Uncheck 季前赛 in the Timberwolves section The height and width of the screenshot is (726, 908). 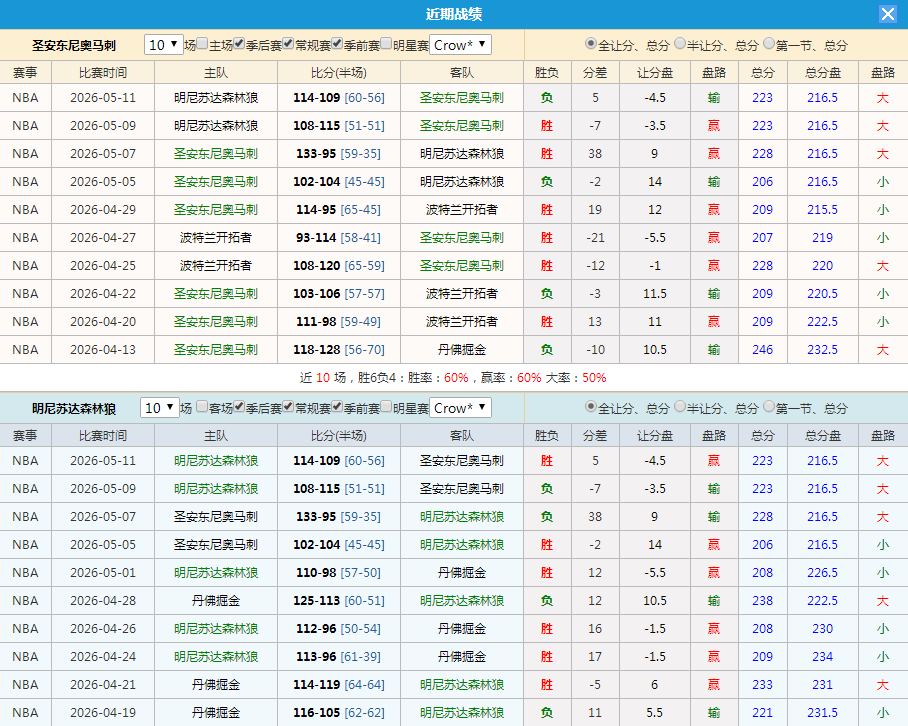[337, 406]
